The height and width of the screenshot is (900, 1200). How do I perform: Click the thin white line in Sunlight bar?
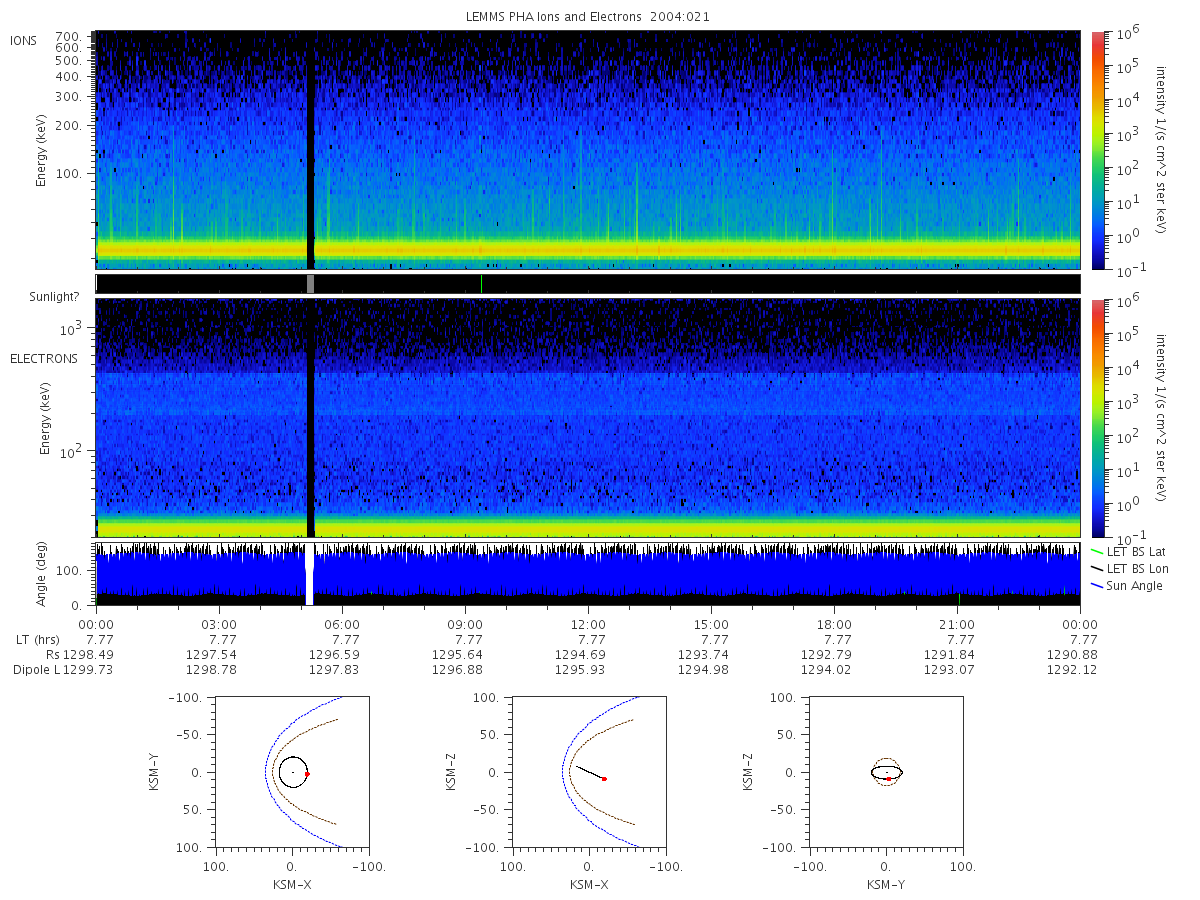(481, 284)
